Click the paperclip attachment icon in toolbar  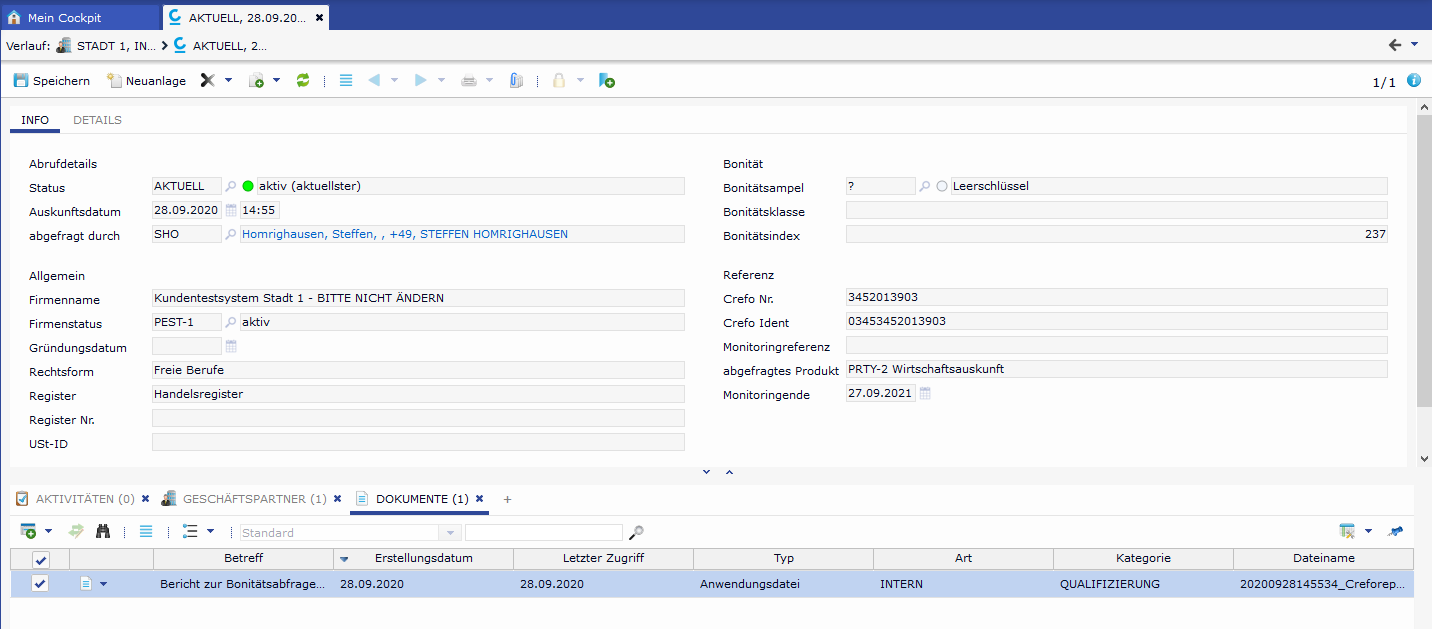coord(516,81)
